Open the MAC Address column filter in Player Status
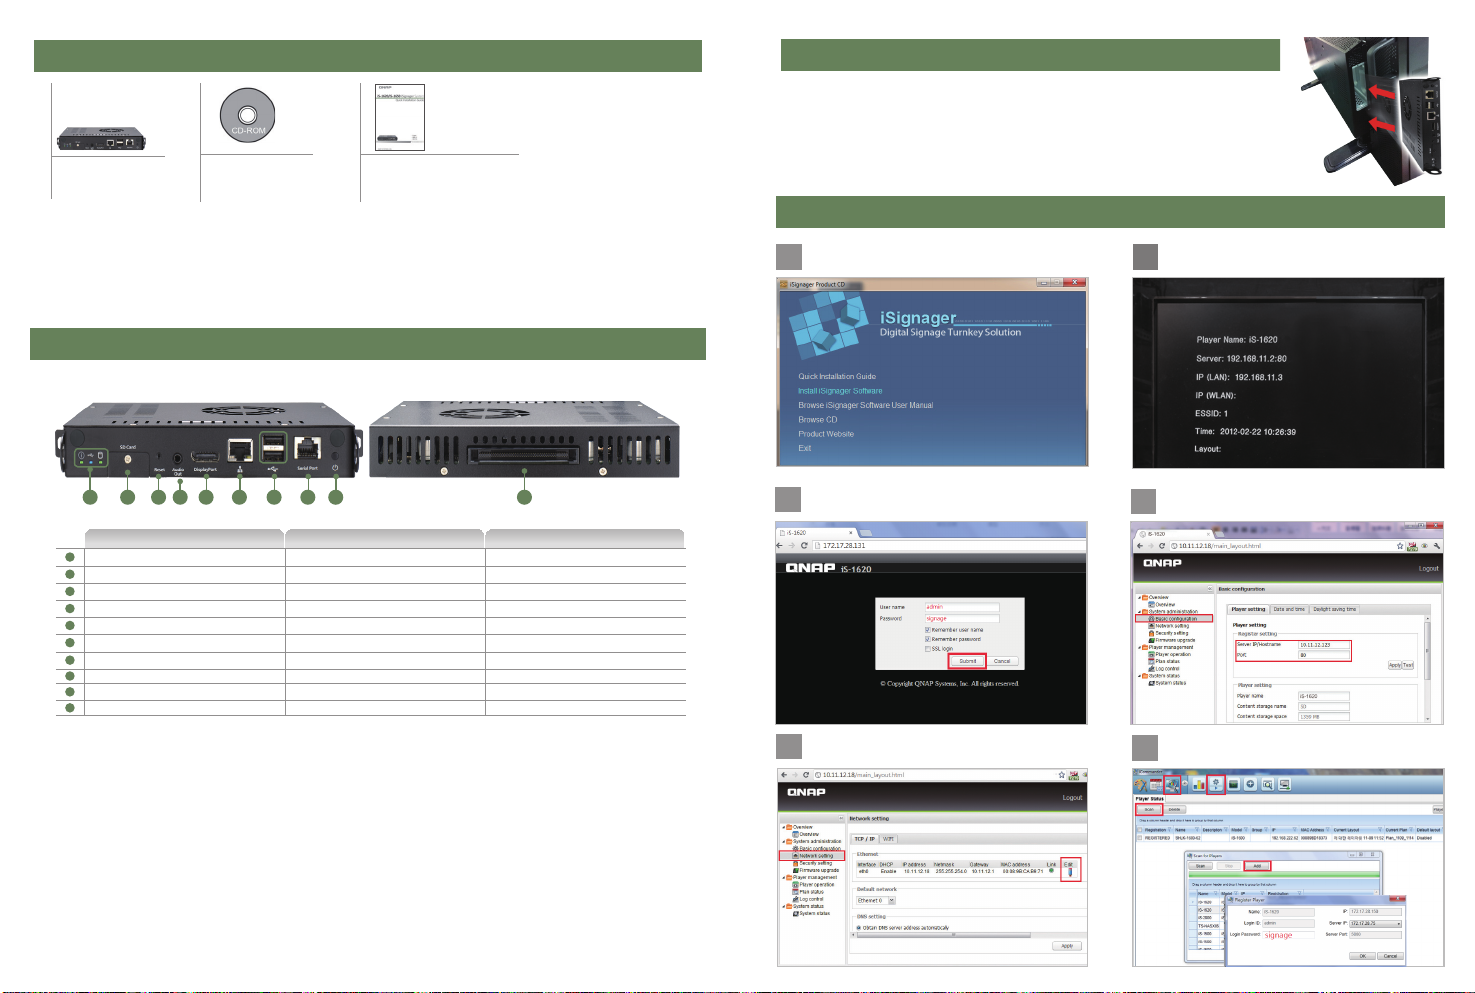Viewport: 1475px width, 993px height. tap(1327, 830)
